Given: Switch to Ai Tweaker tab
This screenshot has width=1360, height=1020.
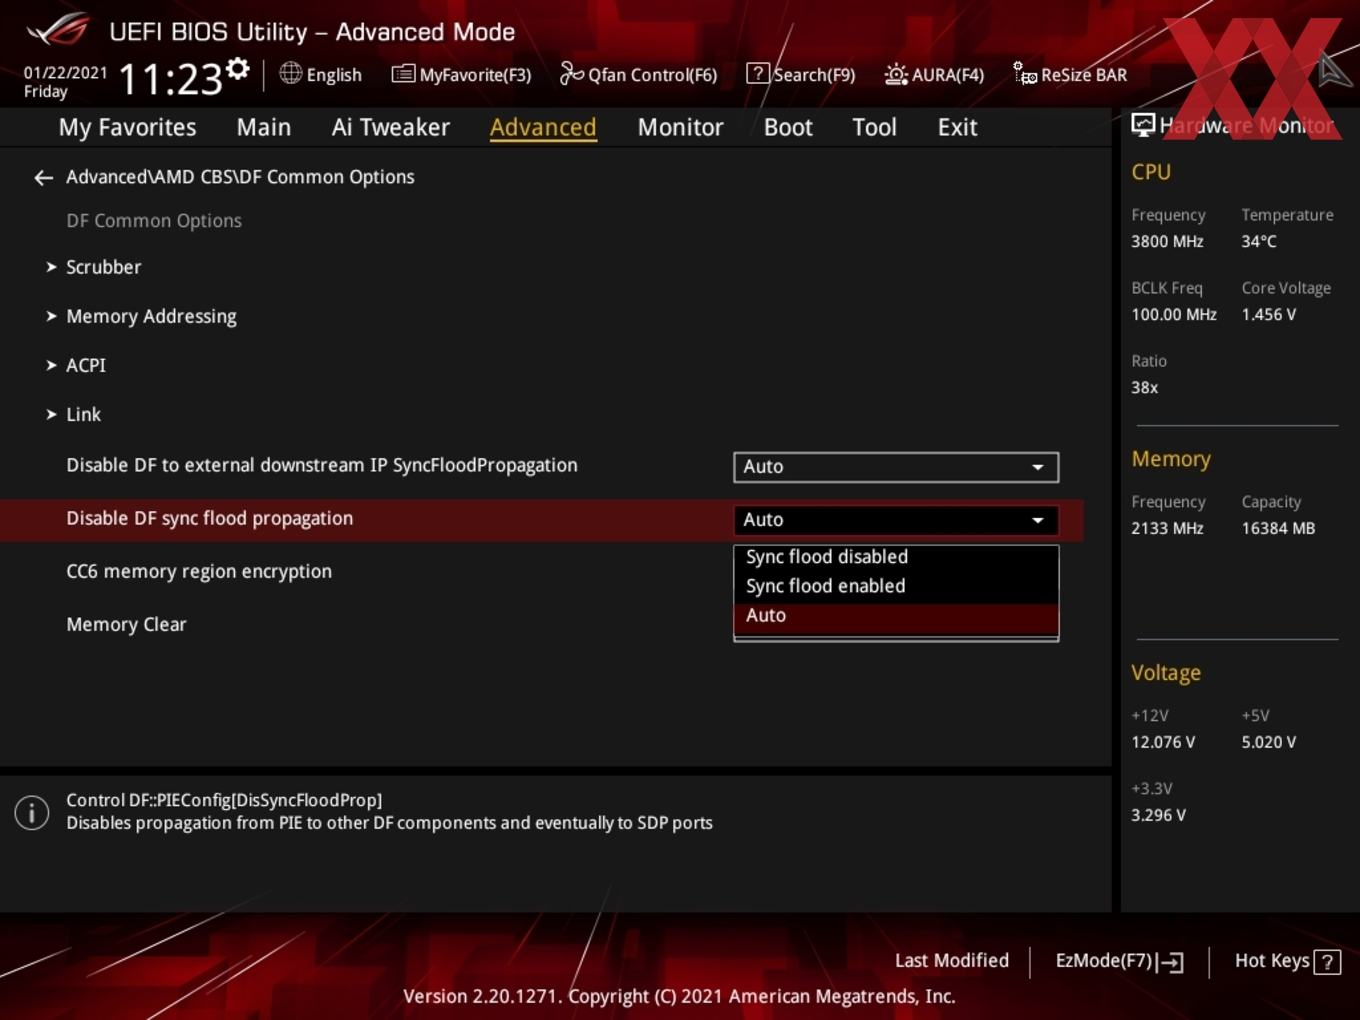Looking at the screenshot, I should coord(391,127).
